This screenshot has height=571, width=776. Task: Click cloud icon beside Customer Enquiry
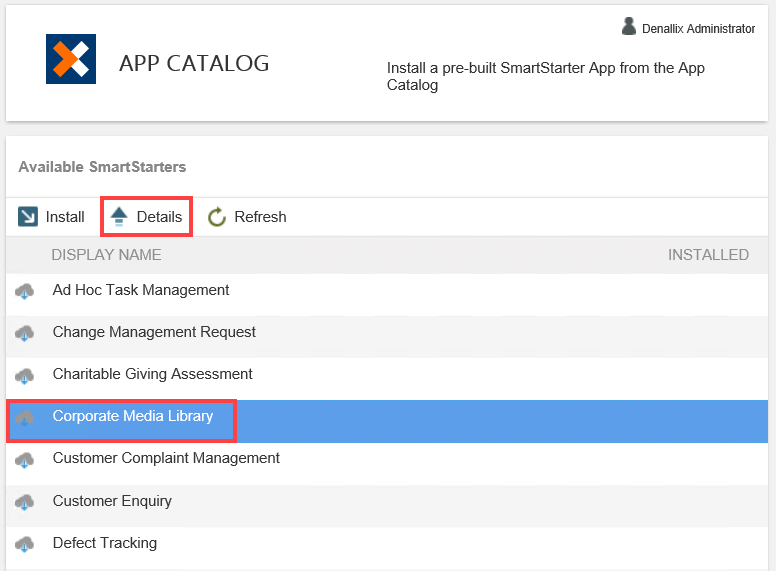click(x=25, y=502)
